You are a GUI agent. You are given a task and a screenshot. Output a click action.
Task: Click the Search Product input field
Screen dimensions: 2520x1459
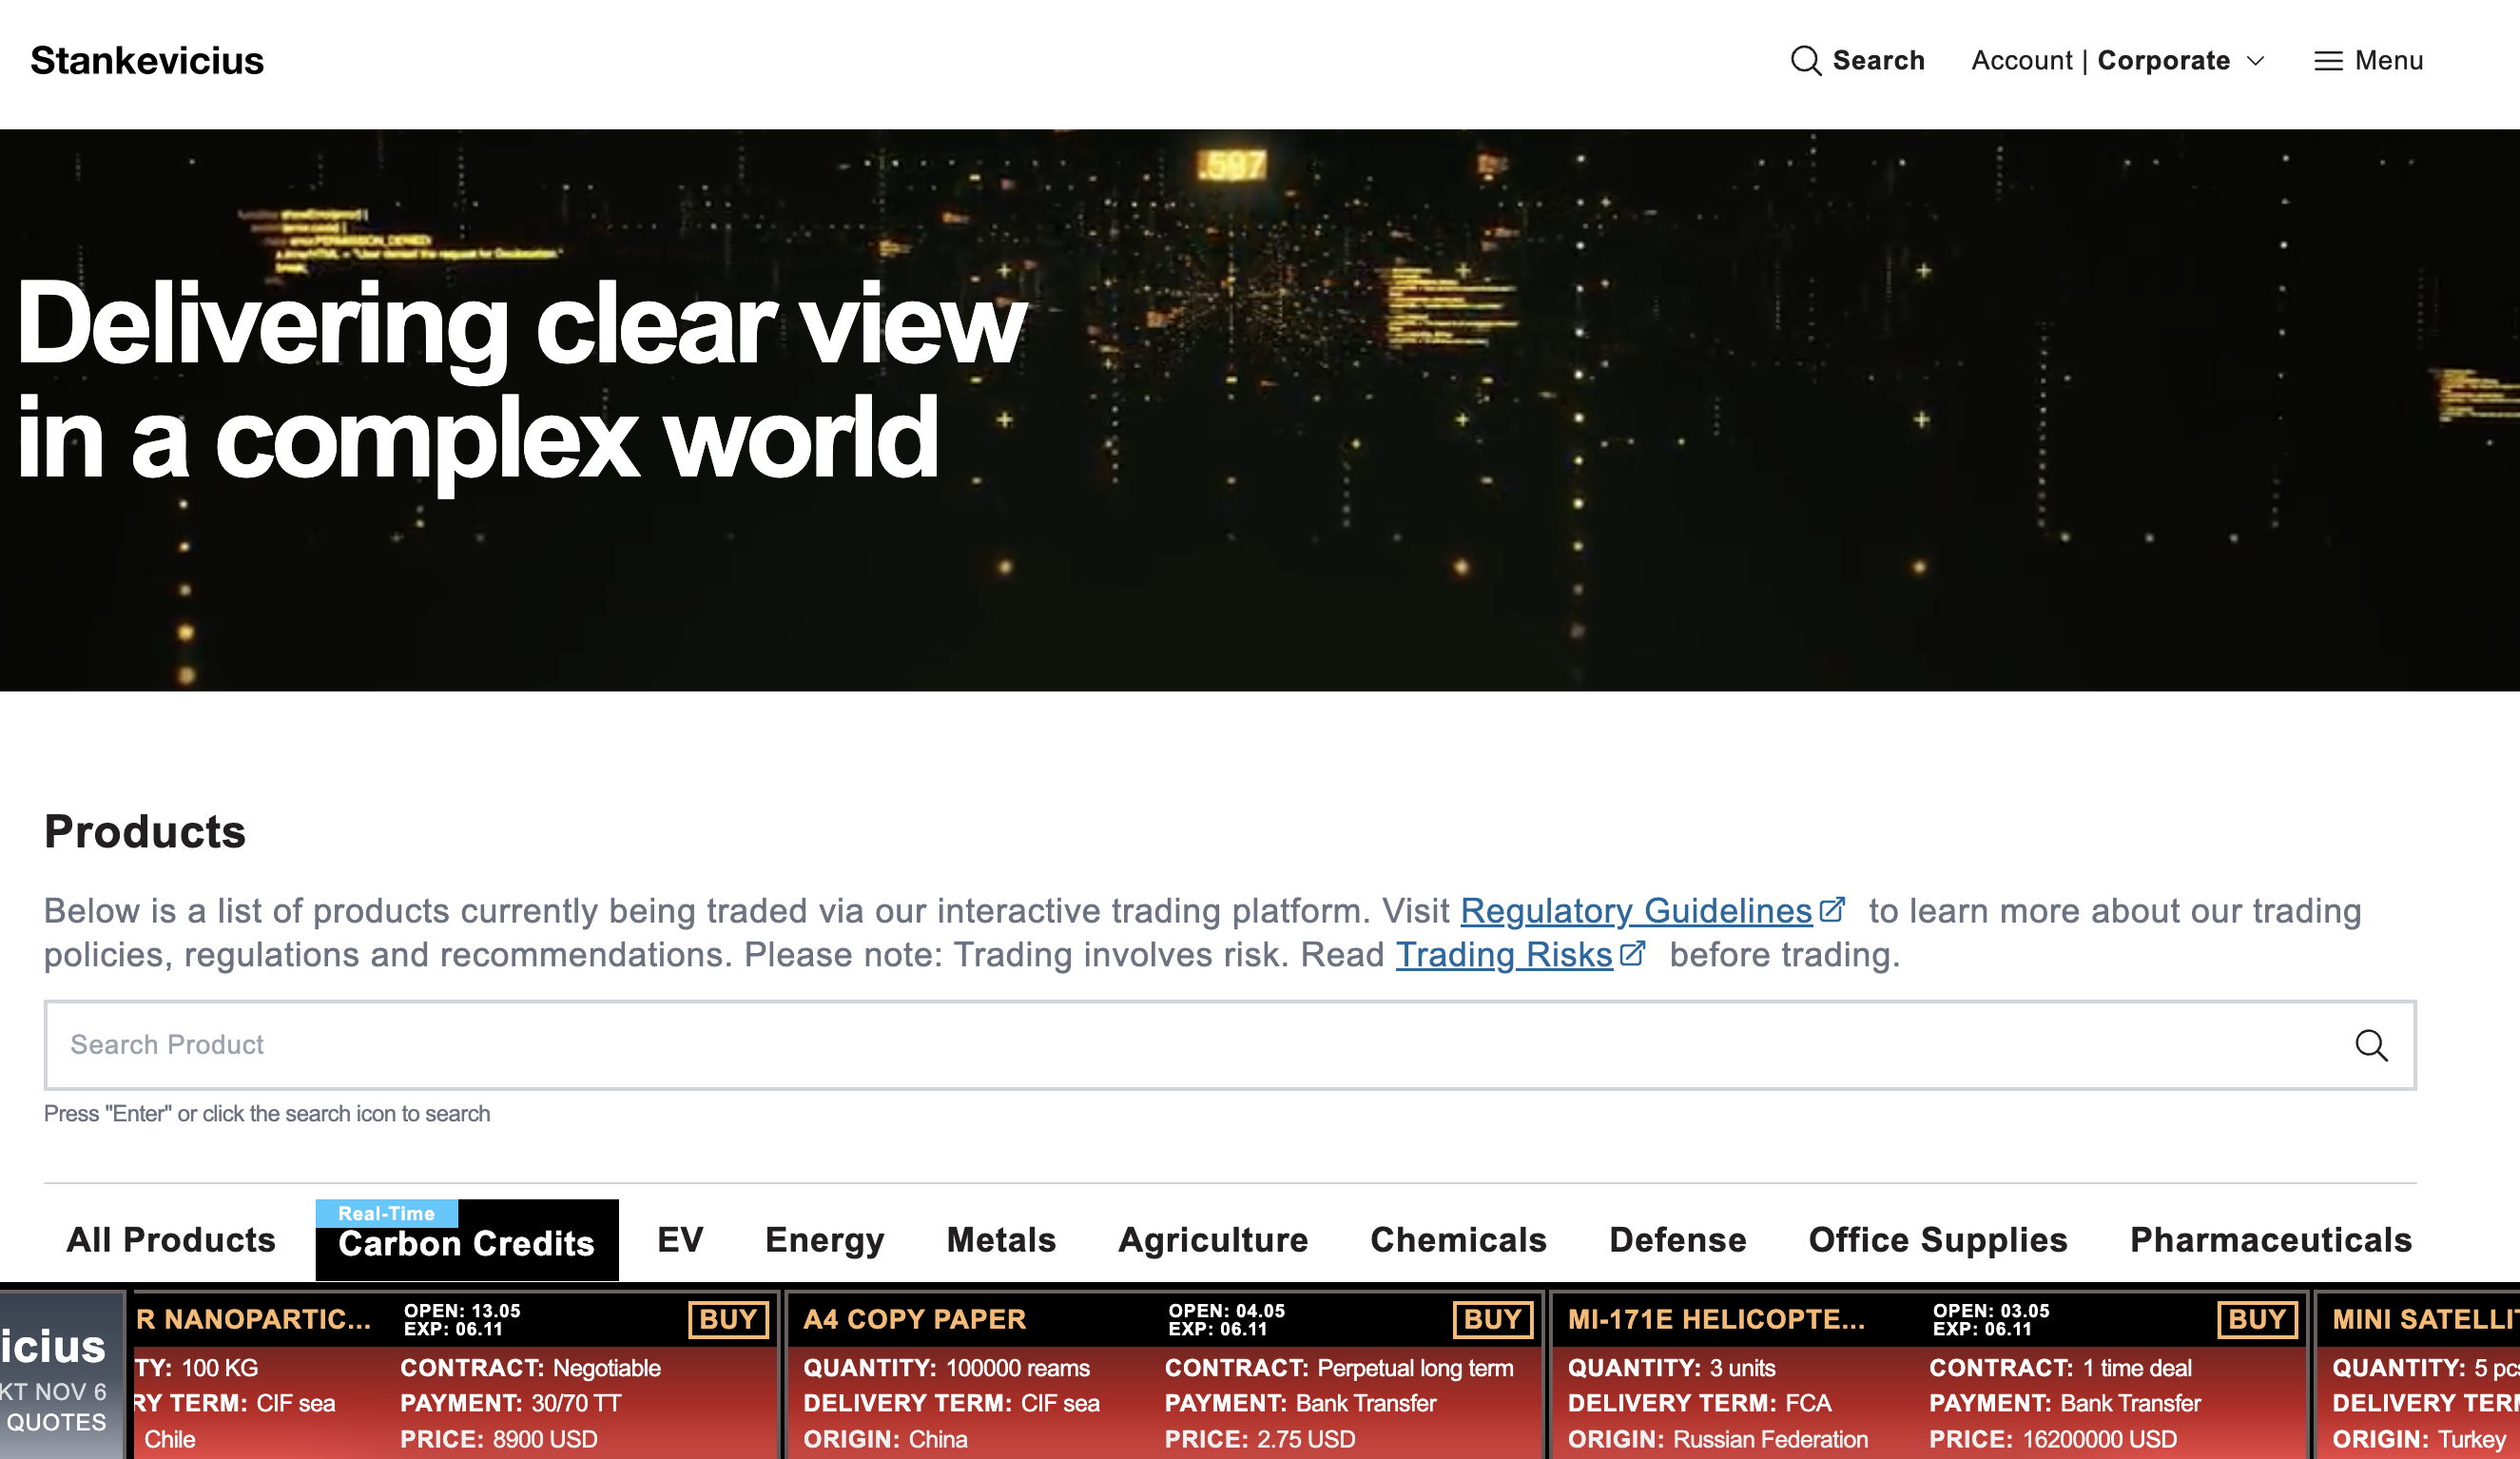pyautogui.click(x=1228, y=1044)
